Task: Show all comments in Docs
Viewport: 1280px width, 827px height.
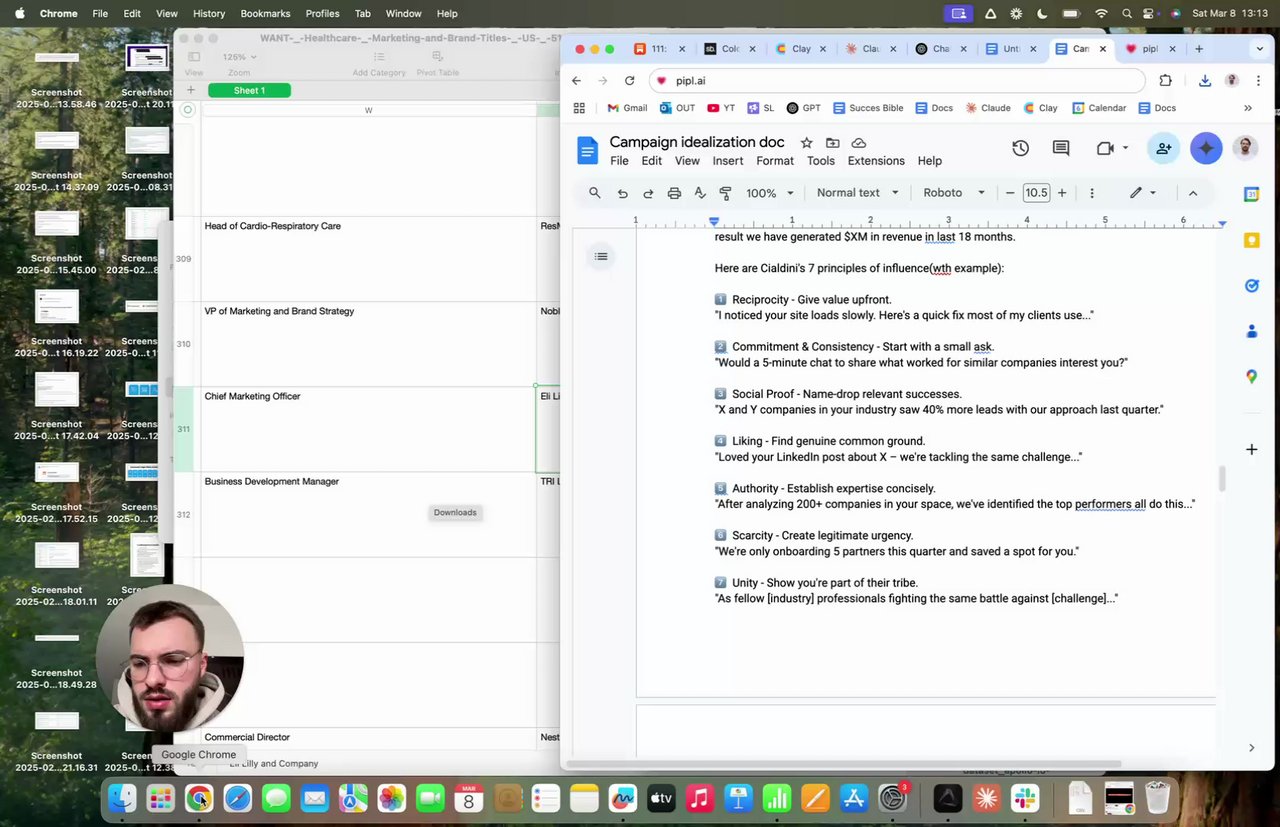Action: pyautogui.click(x=1061, y=148)
